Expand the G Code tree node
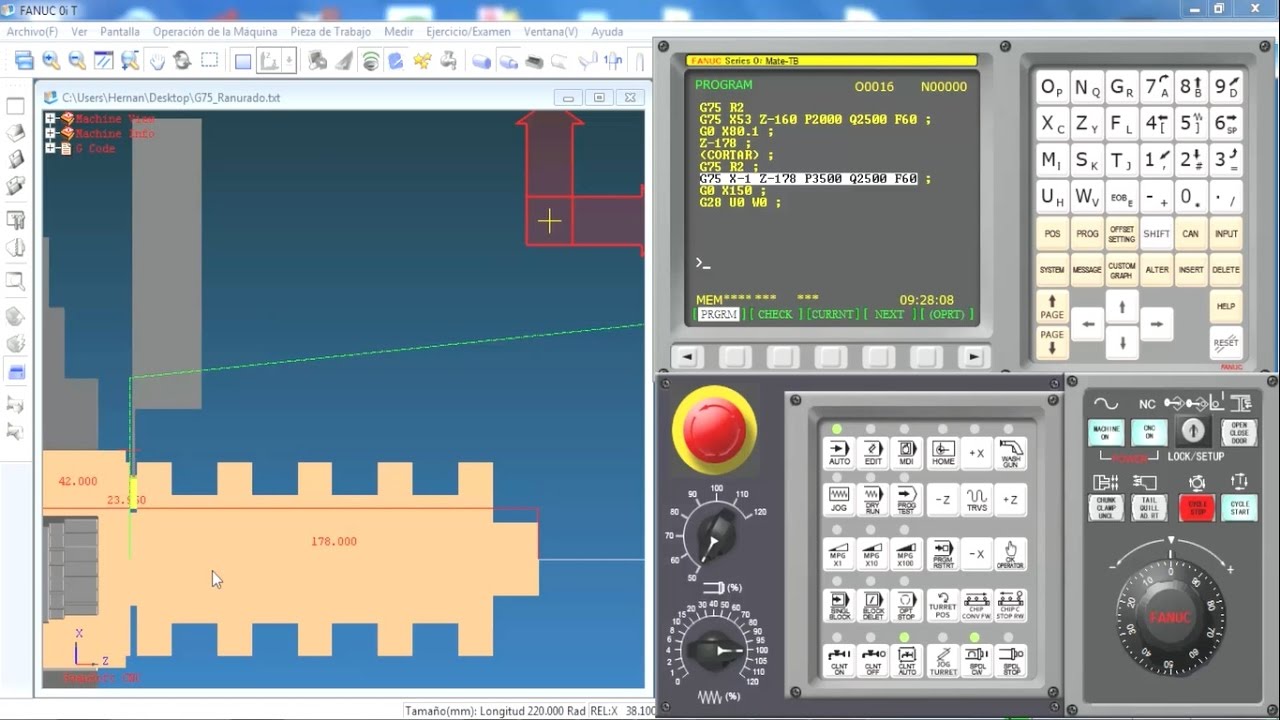This screenshot has width=1280, height=720. pos(51,148)
